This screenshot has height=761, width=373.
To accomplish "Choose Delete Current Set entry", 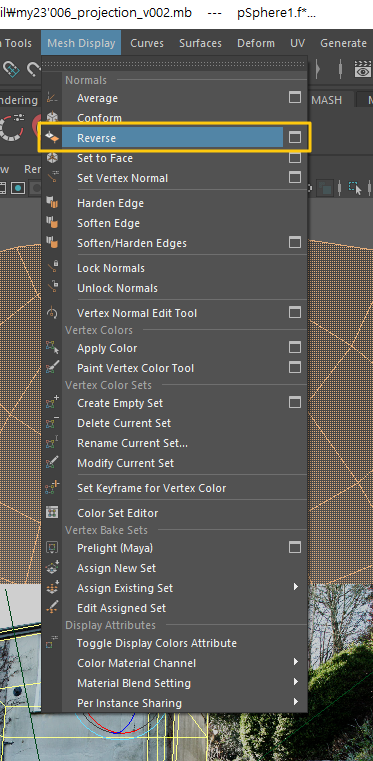I will 124,423.
